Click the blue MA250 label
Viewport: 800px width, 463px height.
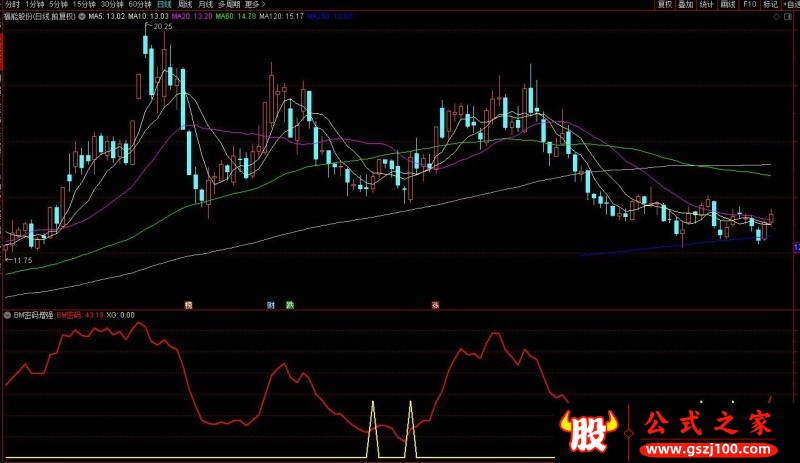click(x=330, y=16)
